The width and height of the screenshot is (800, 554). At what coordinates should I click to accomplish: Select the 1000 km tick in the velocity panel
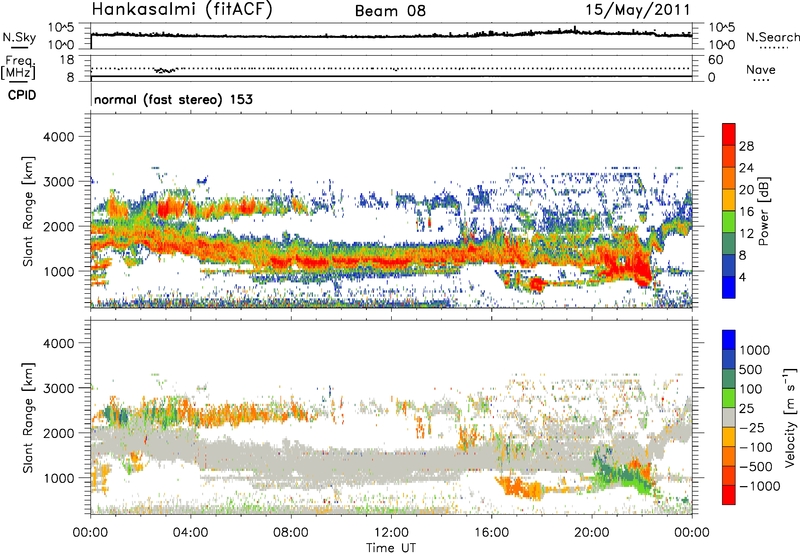point(58,478)
